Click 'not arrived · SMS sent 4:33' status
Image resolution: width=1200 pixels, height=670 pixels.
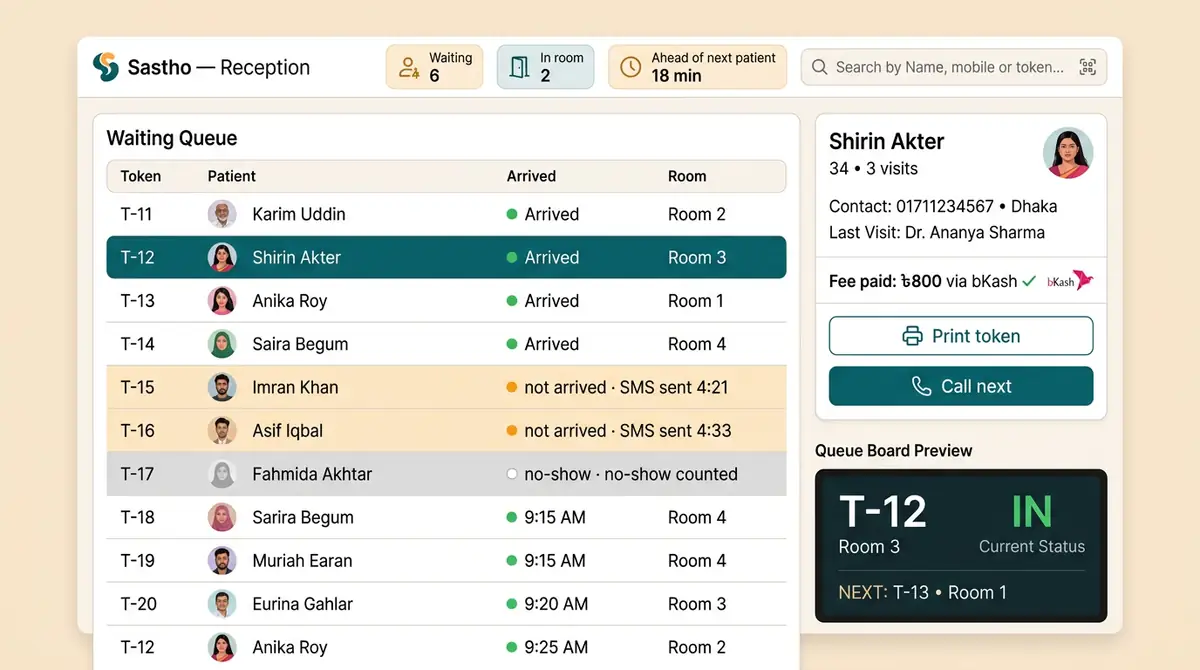click(628, 431)
